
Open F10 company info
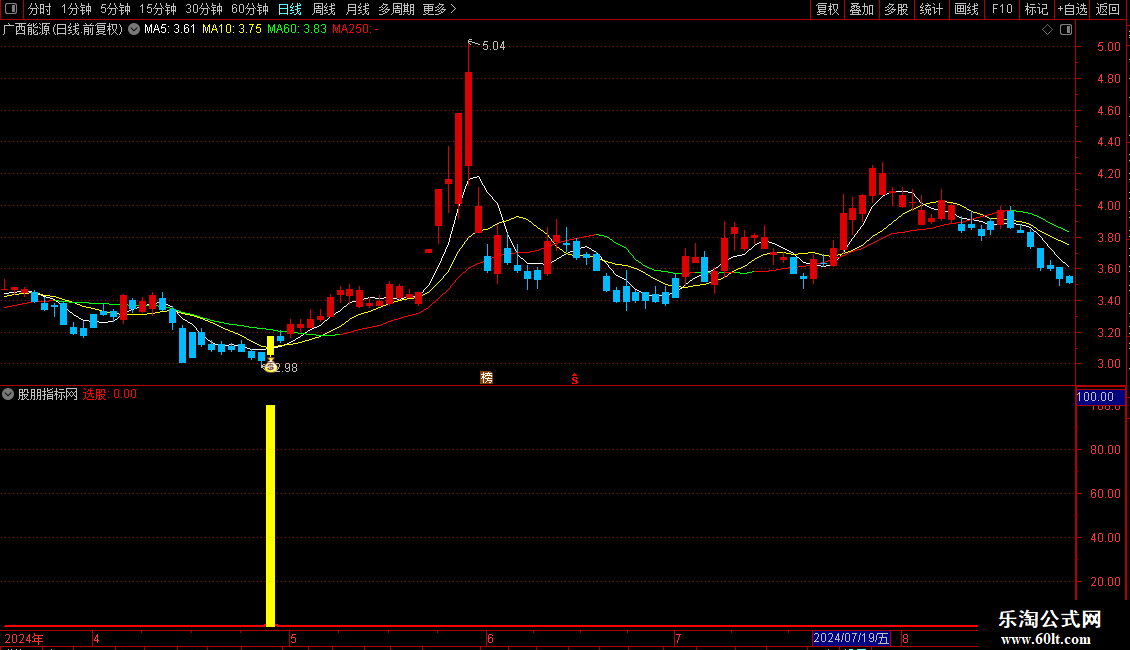point(1002,9)
